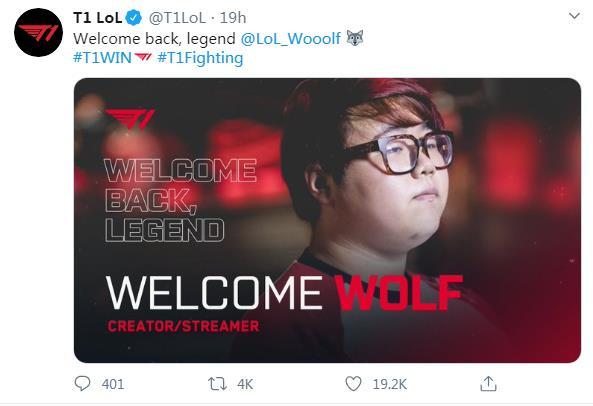Image resolution: width=593 pixels, height=406 pixels.
Task: Click the tweet text 'Welcome back, legend'
Action: [x=154, y=39]
